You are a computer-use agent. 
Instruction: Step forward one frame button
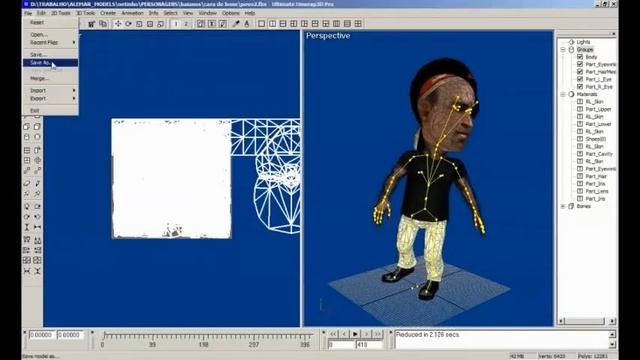(x=366, y=334)
